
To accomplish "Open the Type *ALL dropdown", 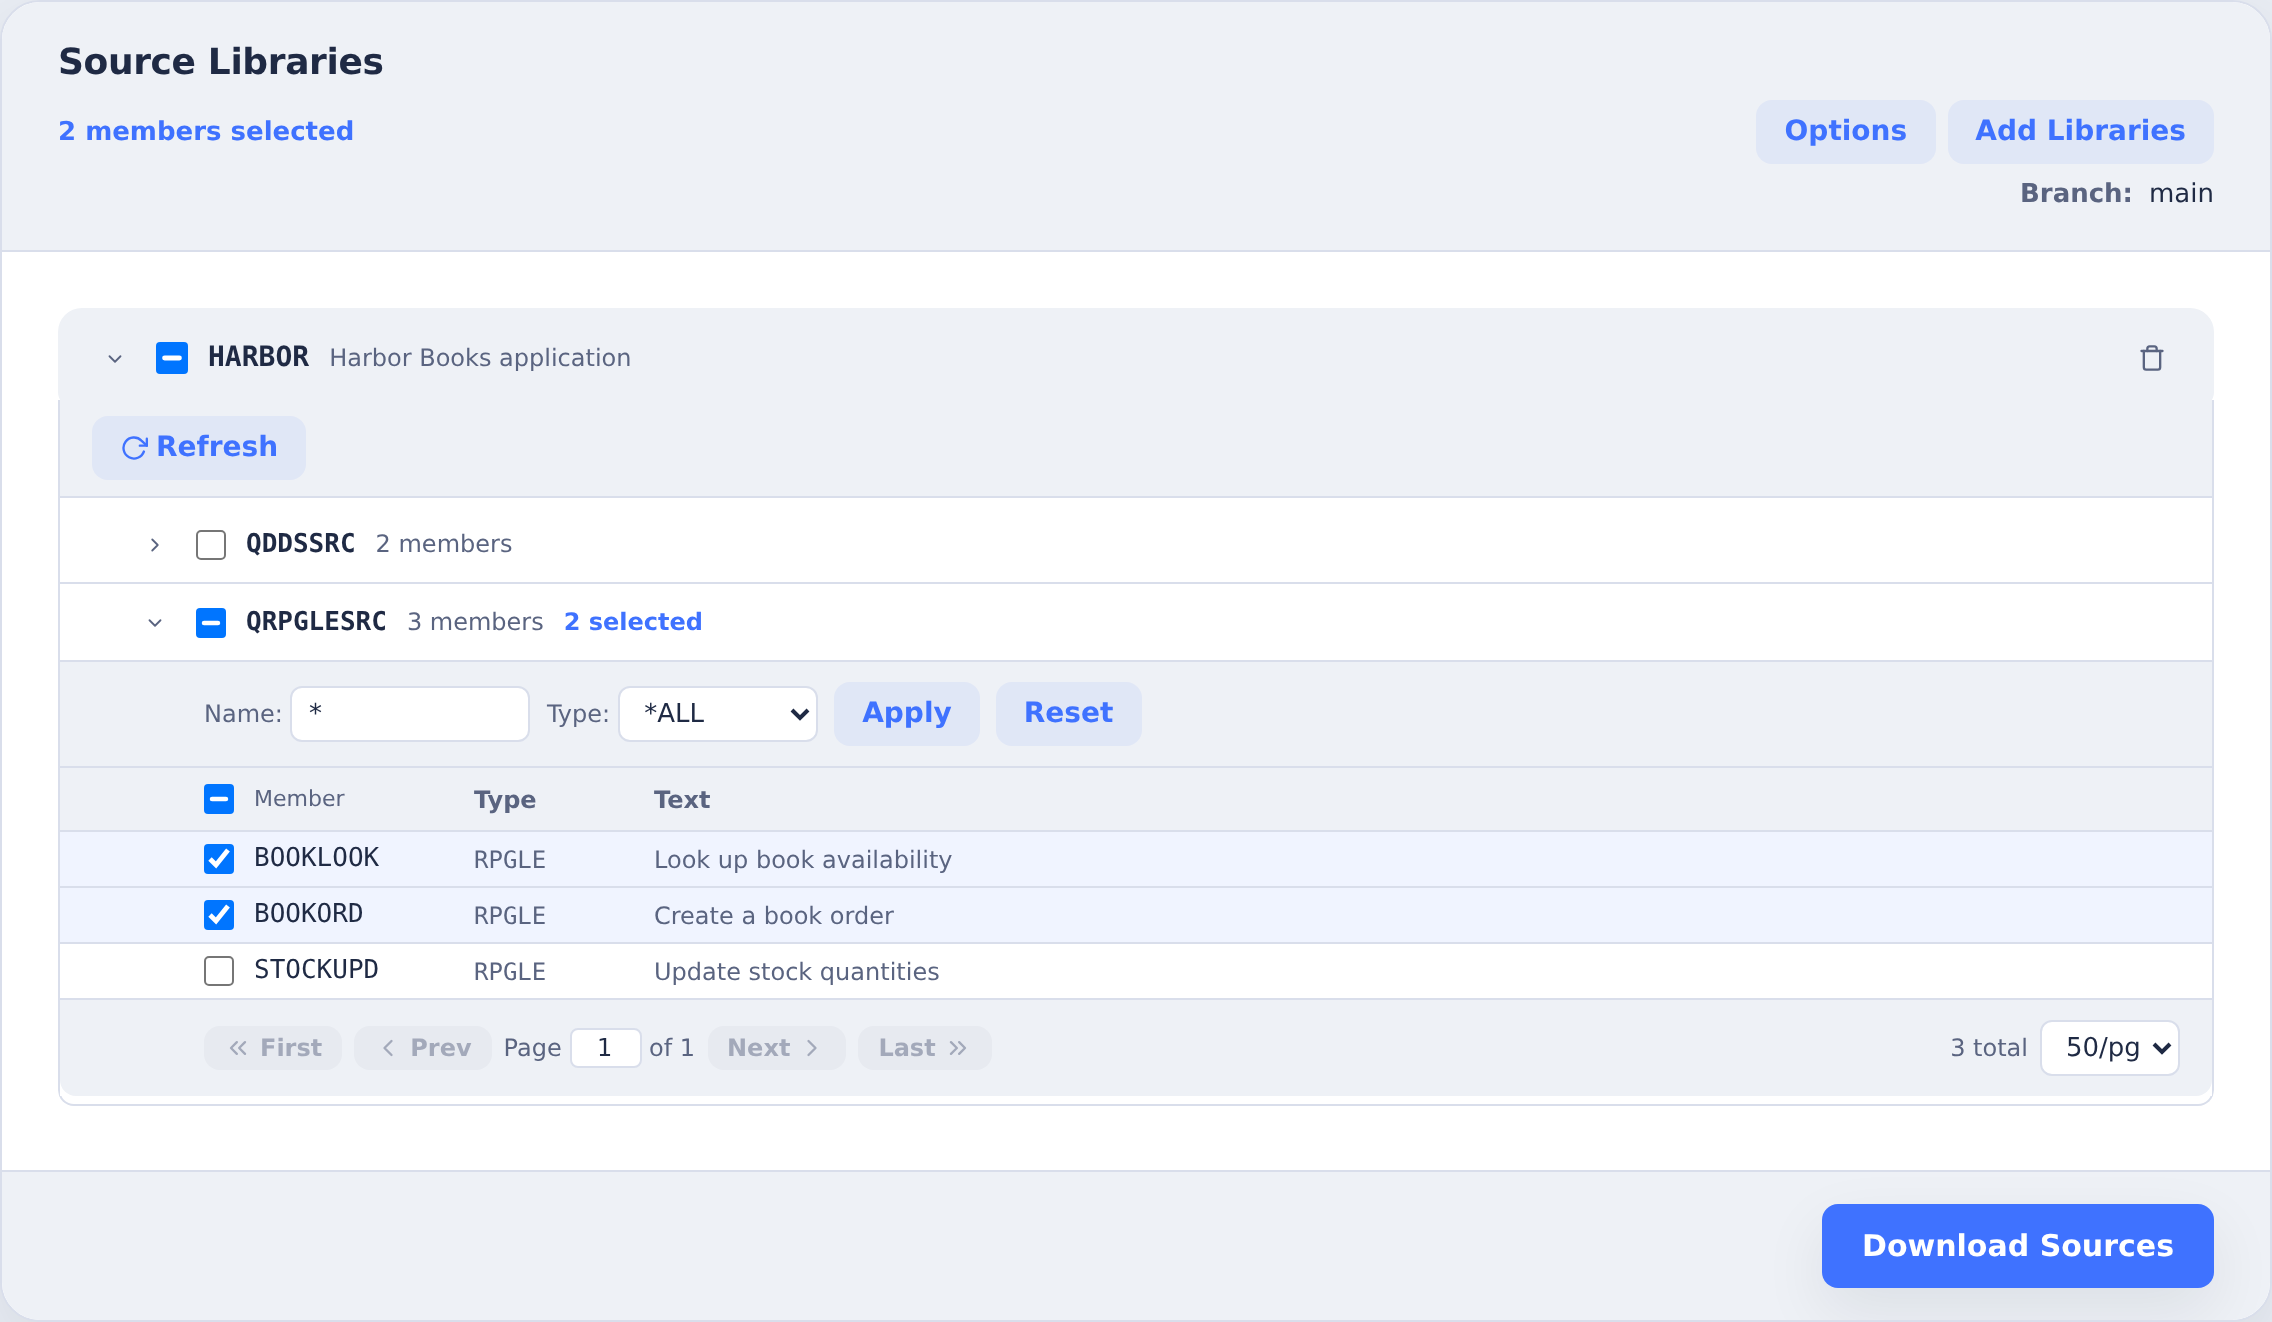I will click(x=718, y=714).
